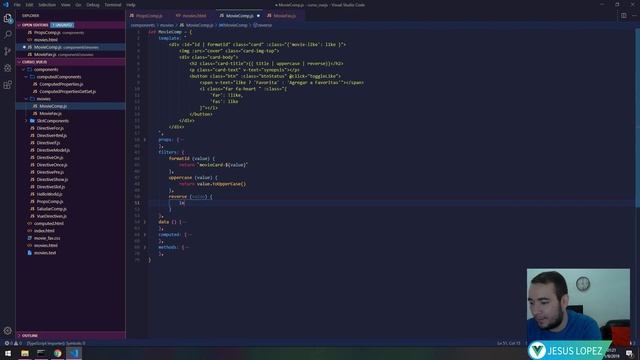Image resolution: width=640 pixels, height=360 pixels.
Task: Open the Search view in the activity bar
Action: tap(8, 34)
